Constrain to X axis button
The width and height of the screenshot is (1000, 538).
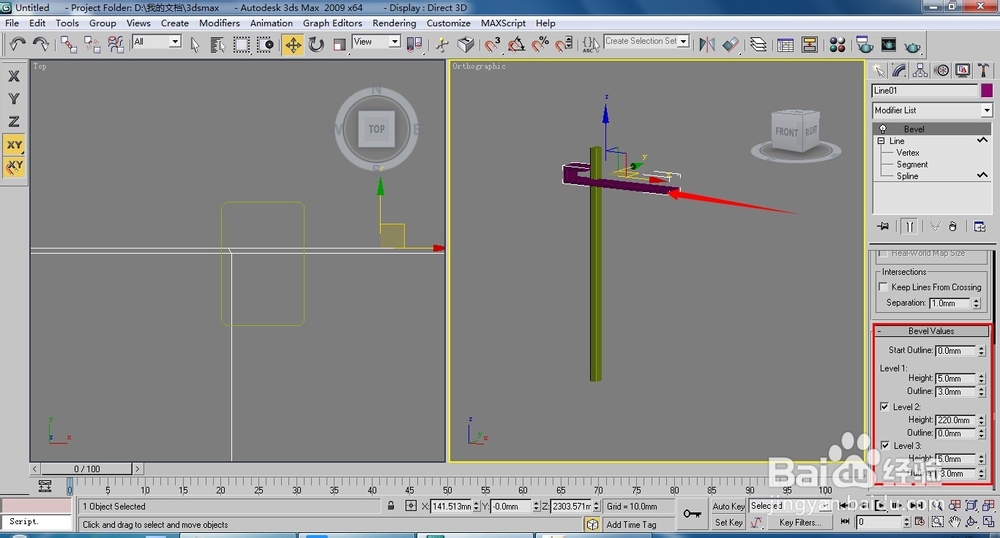point(13,76)
